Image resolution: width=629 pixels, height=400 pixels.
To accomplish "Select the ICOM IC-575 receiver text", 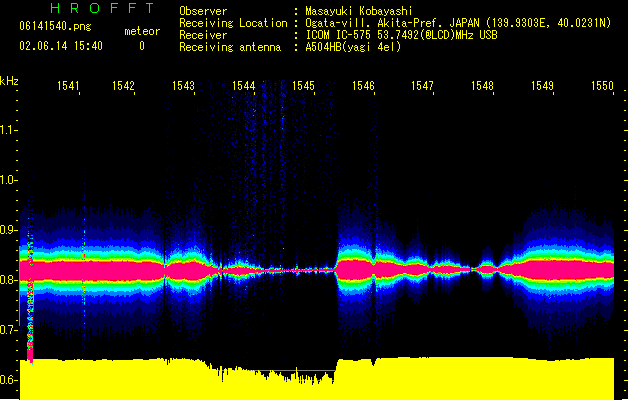I will pyautogui.click(x=401, y=35).
